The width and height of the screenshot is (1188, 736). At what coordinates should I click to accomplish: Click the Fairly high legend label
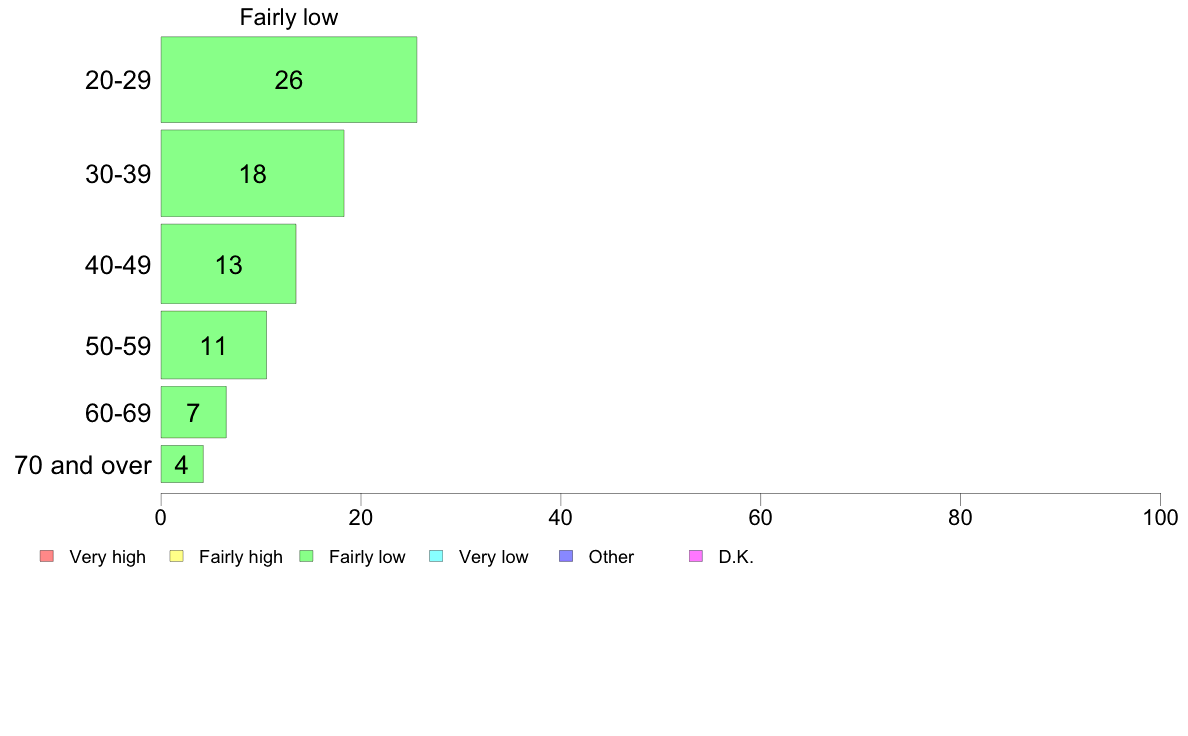pyautogui.click(x=241, y=557)
